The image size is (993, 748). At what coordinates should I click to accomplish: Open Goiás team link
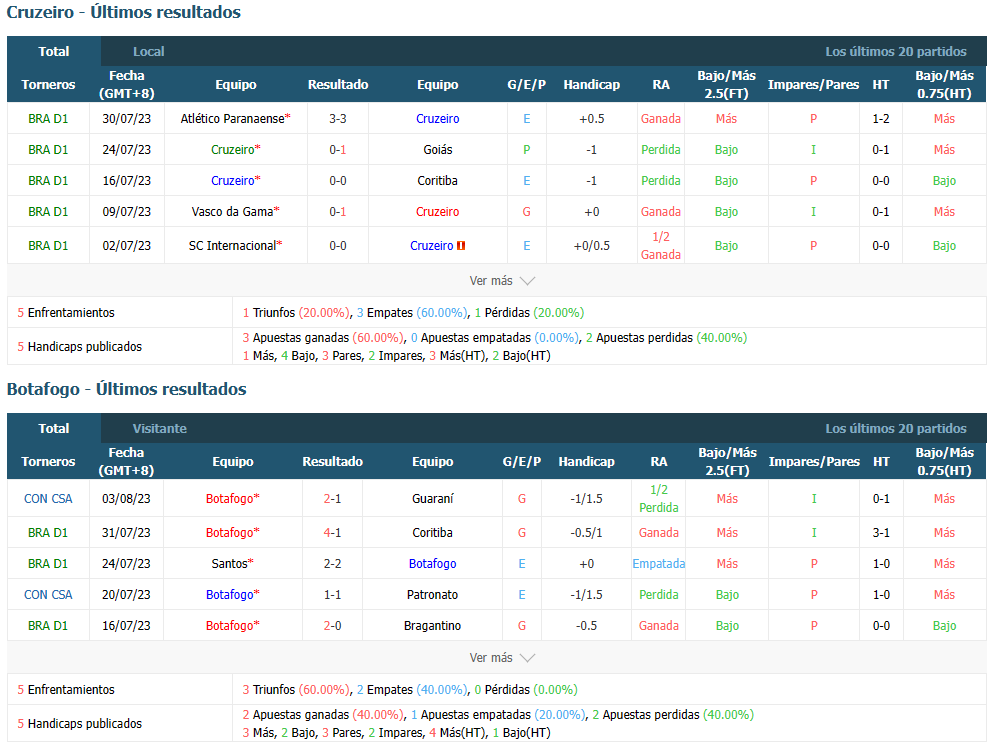point(438,149)
